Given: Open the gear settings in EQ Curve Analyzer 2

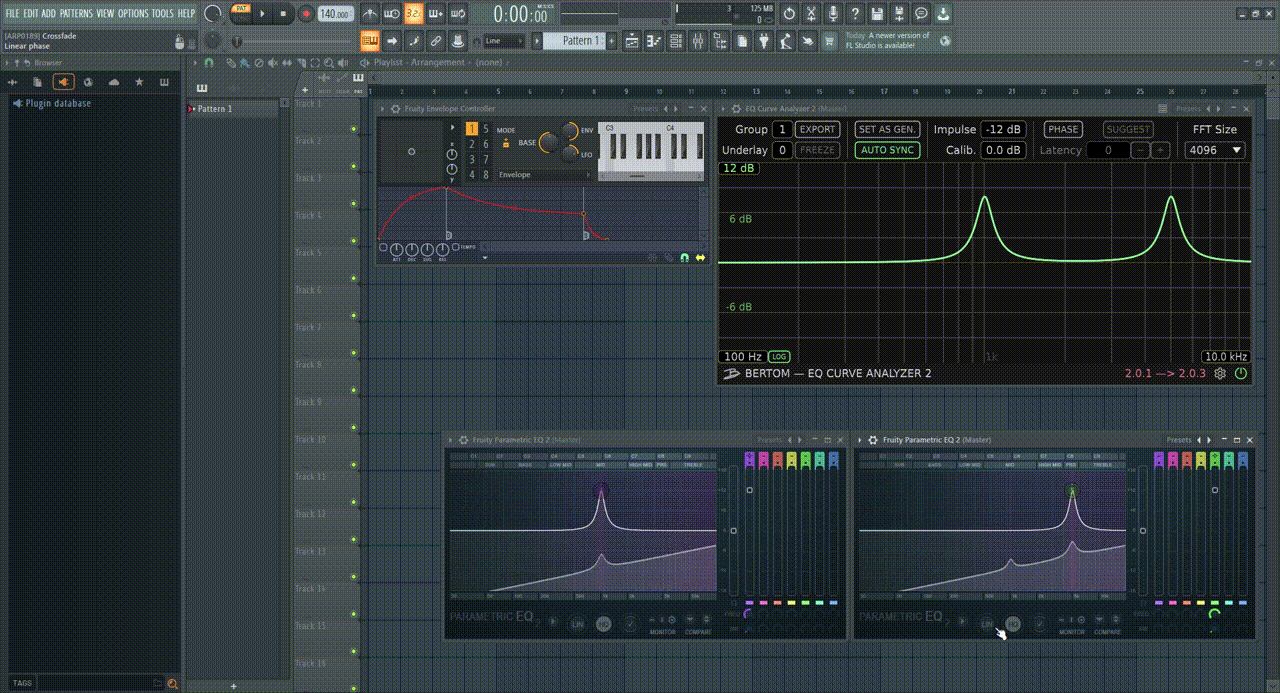Looking at the screenshot, I should 1219,373.
